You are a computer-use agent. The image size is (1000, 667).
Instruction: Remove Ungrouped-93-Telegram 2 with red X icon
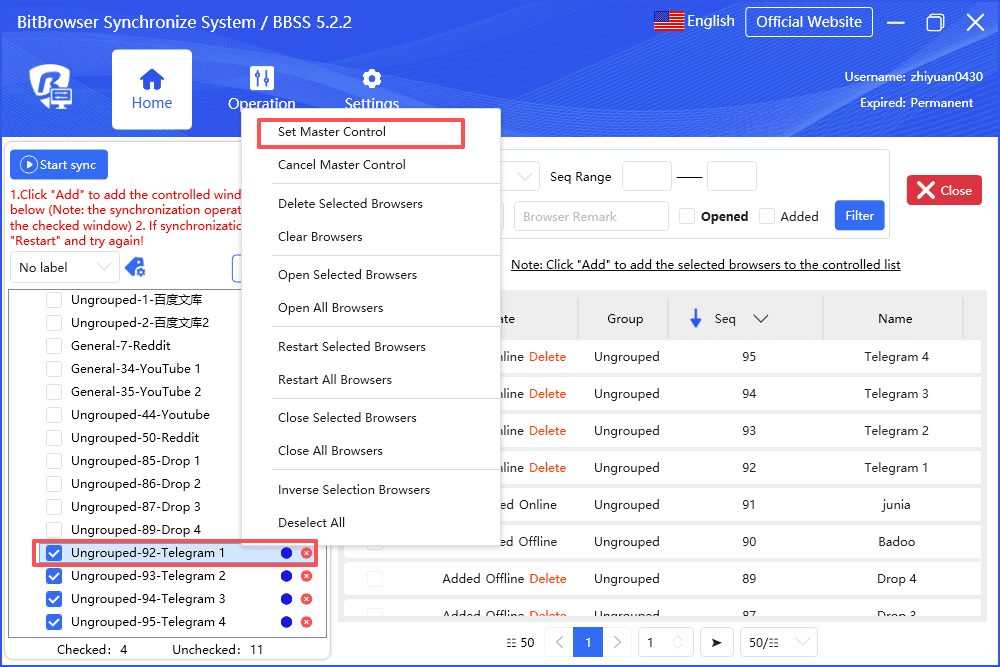306,576
